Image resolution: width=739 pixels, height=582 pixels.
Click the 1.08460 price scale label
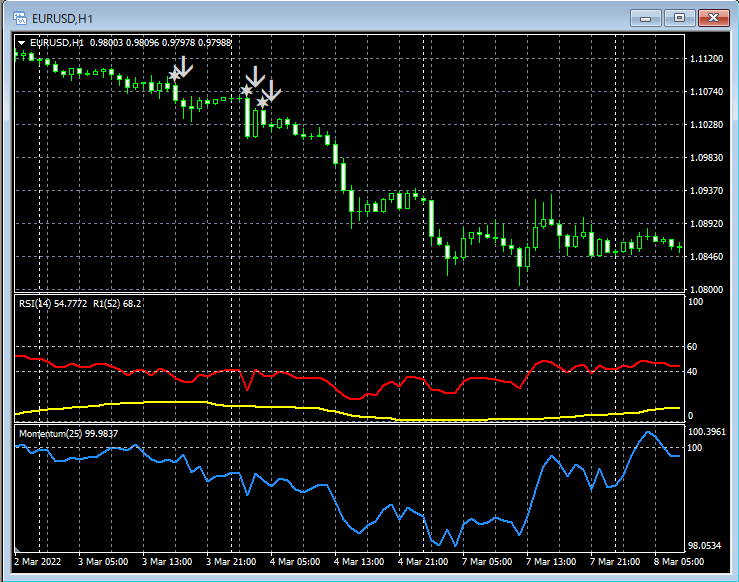(706, 256)
